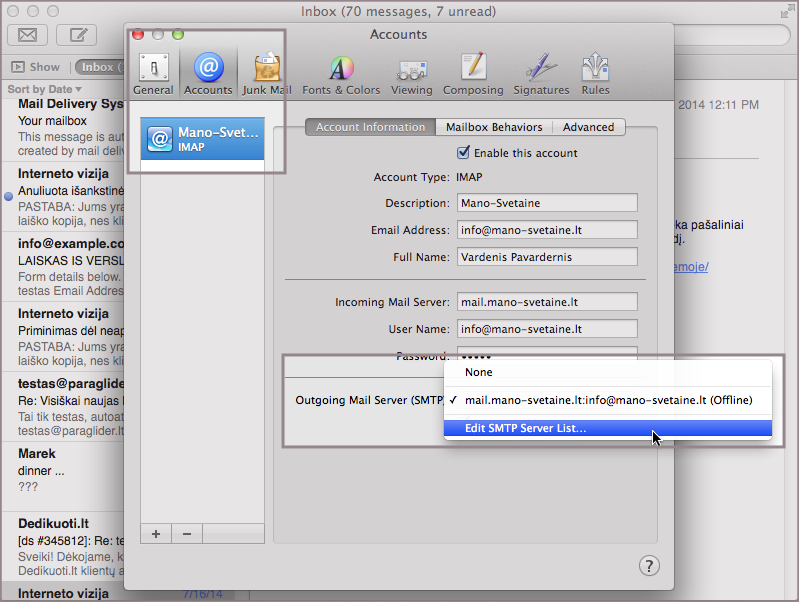Image resolution: width=799 pixels, height=602 pixels.
Task: Switch to Viewing preferences
Action: (x=412, y=74)
